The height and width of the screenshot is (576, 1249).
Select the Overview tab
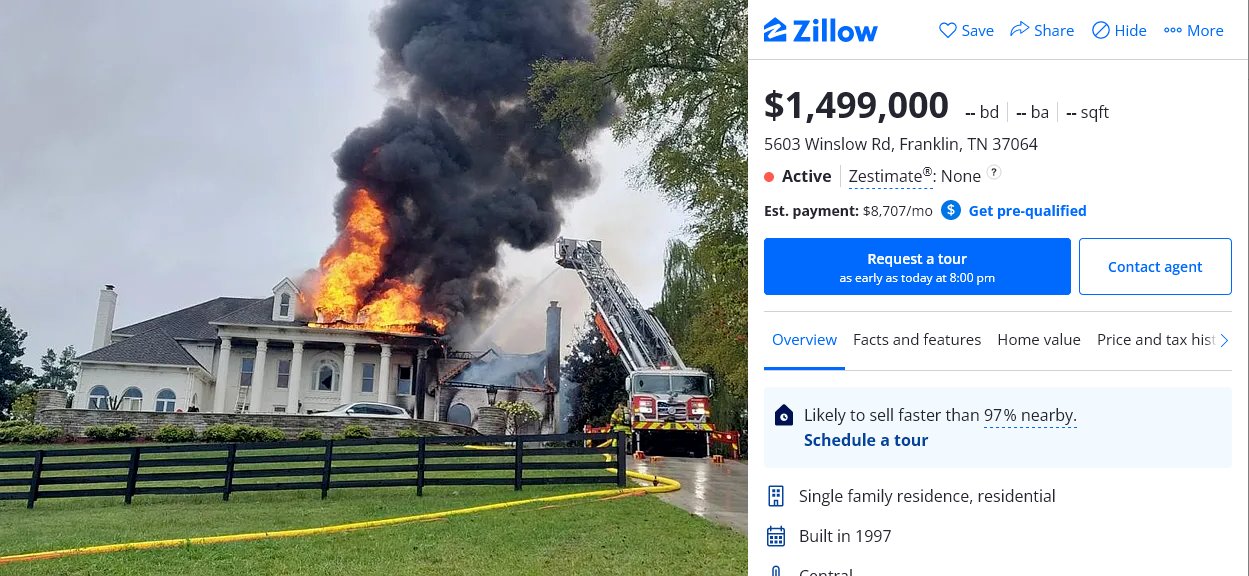(805, 340)
